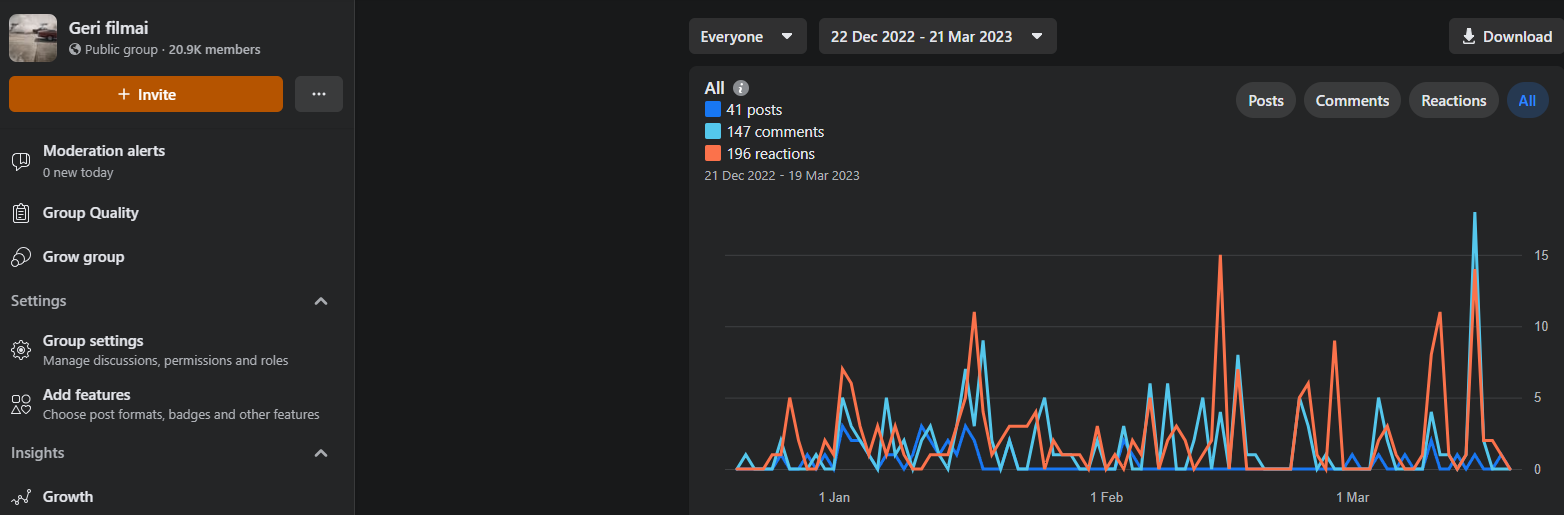Click the Add features shapes icon
Image resolution: width=1564 pixels, height=515 pixels.
21,403
